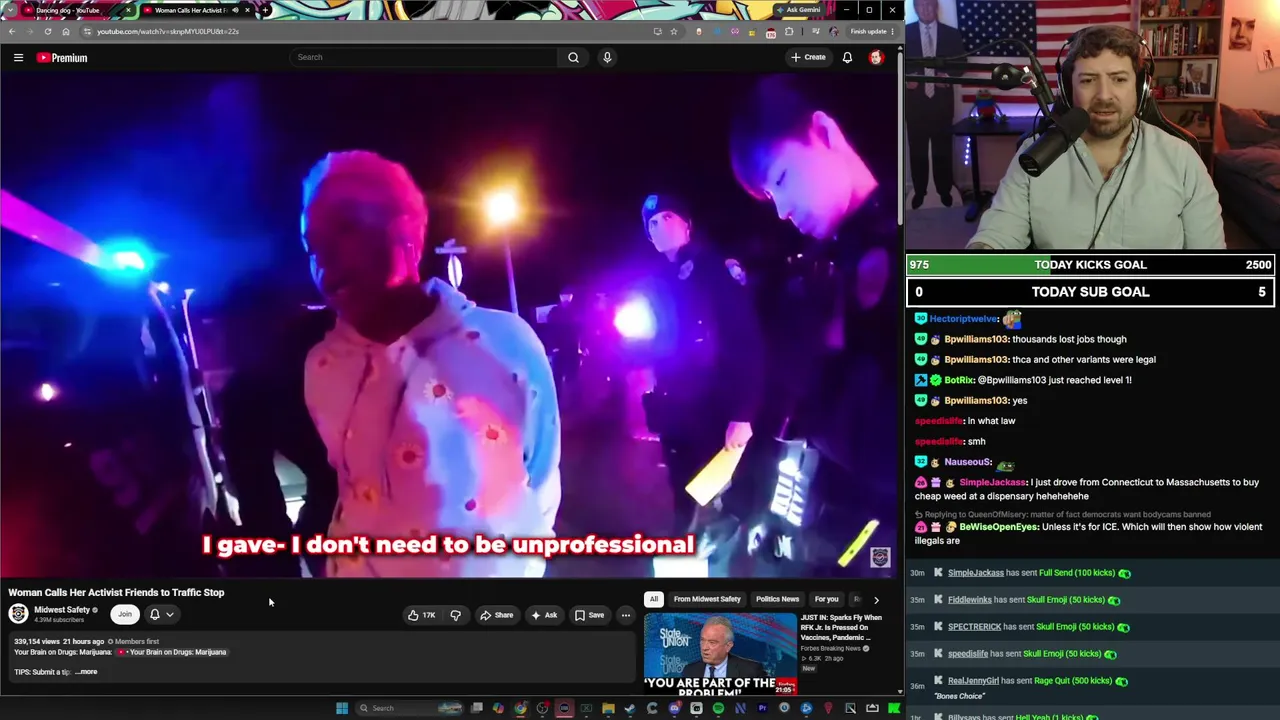
Task: Open more actions three-dot menu
Action: tap(625, 615)
